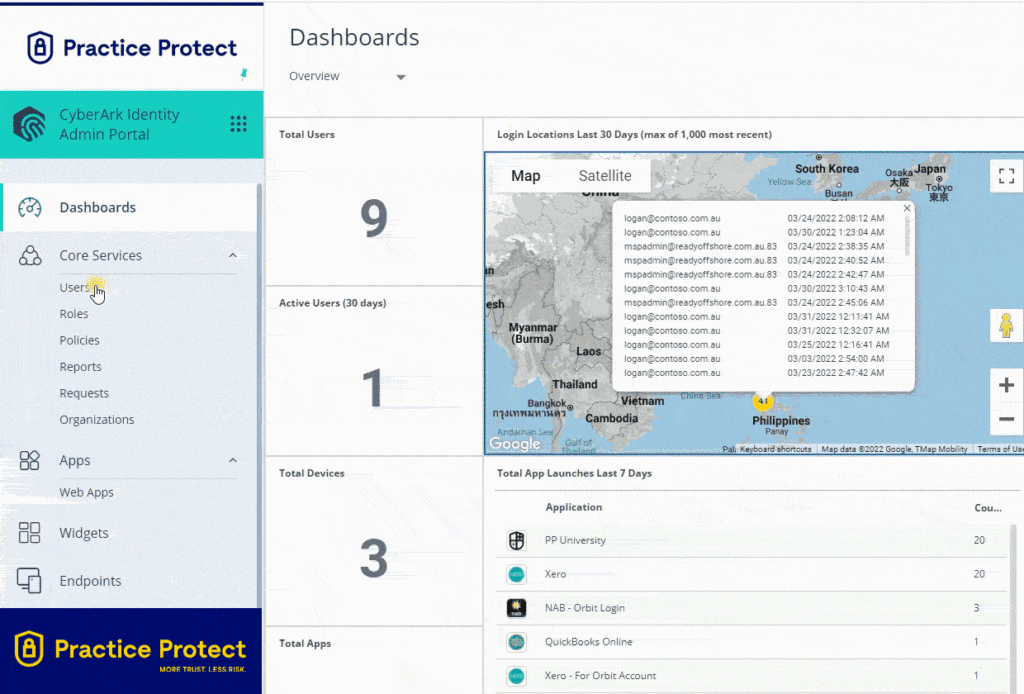Screen dimensions: 1024x694
Task: Collapse the Core Services section
Action: coord(233,255)
